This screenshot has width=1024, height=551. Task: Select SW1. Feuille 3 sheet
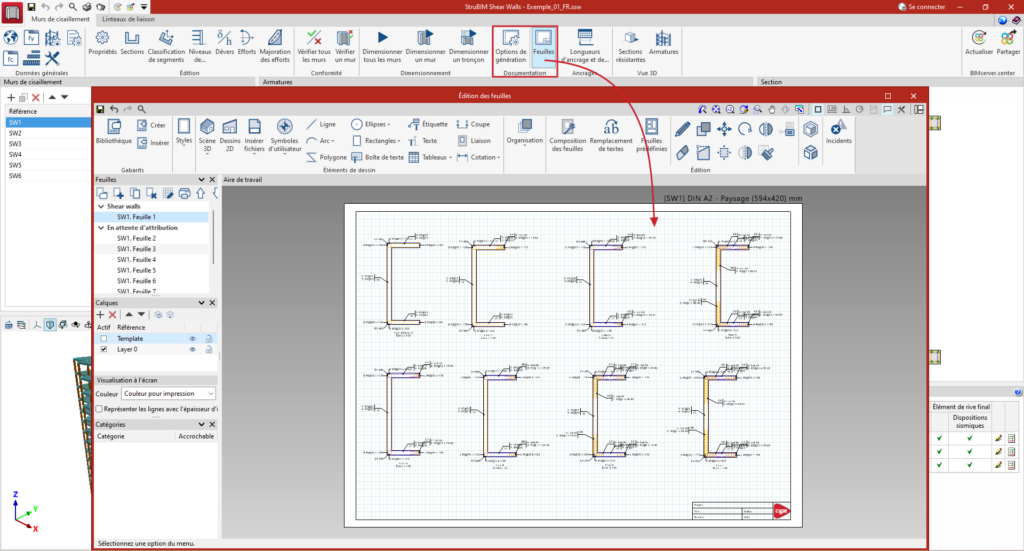pos(136,249)
